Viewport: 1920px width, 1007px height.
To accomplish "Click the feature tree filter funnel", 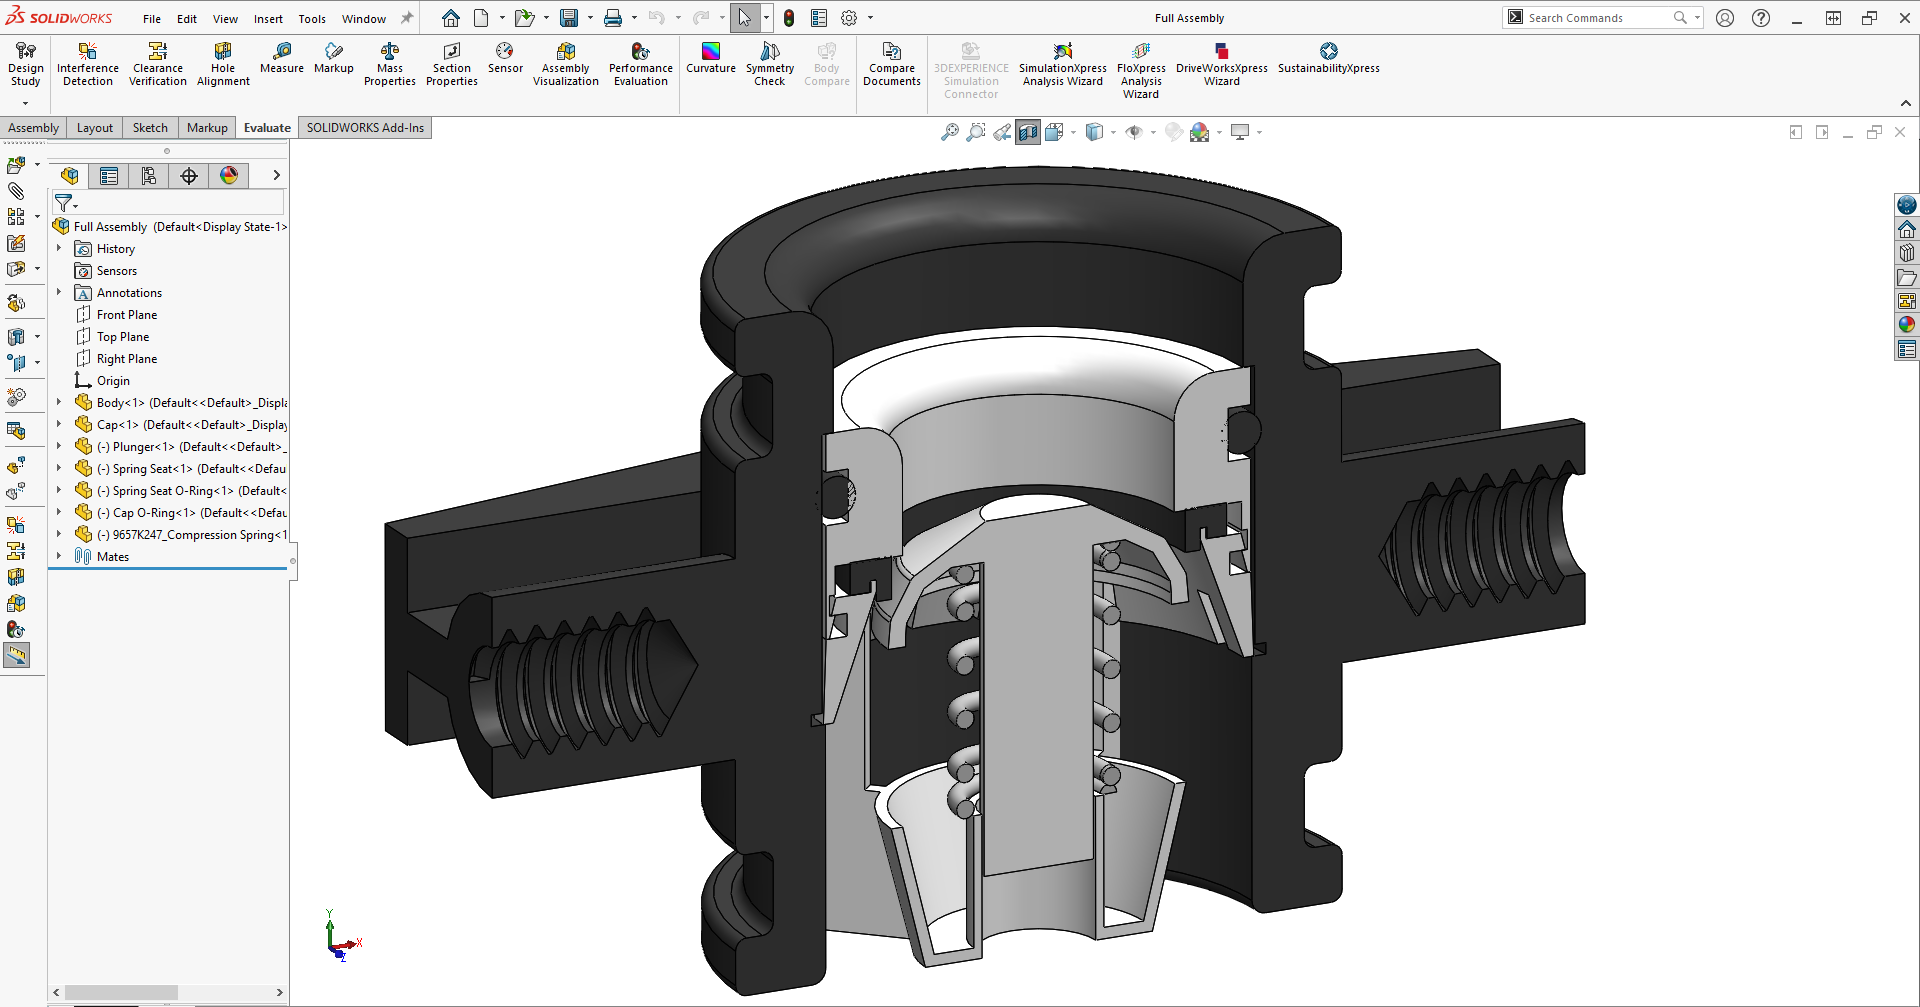I will [63, 203].
